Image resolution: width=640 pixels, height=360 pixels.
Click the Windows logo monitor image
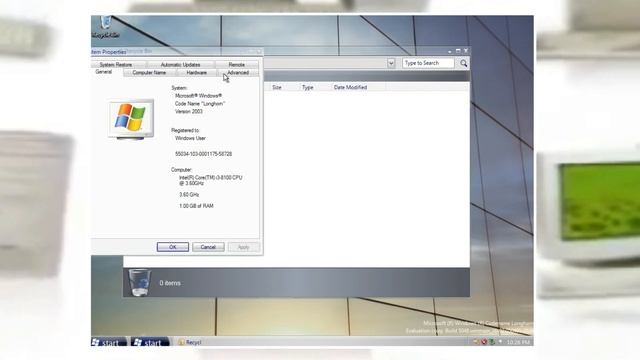click(x=131, y=119)
